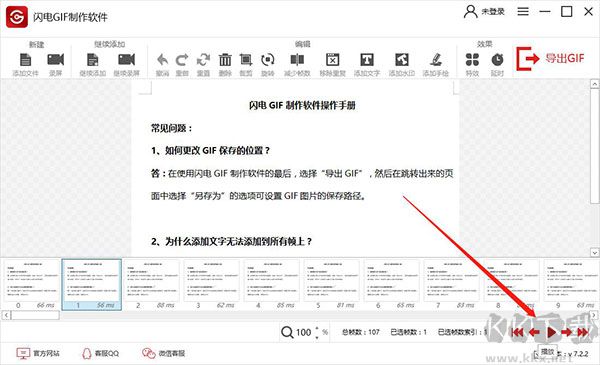Open the 特效 effects icon
600x365 pixels.
(472, 60)
